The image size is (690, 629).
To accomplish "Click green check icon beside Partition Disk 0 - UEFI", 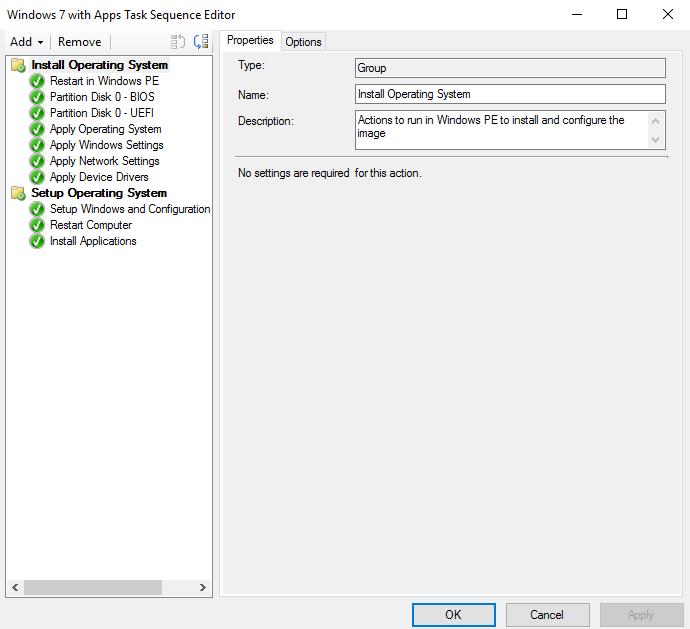I will coord(37,113).
